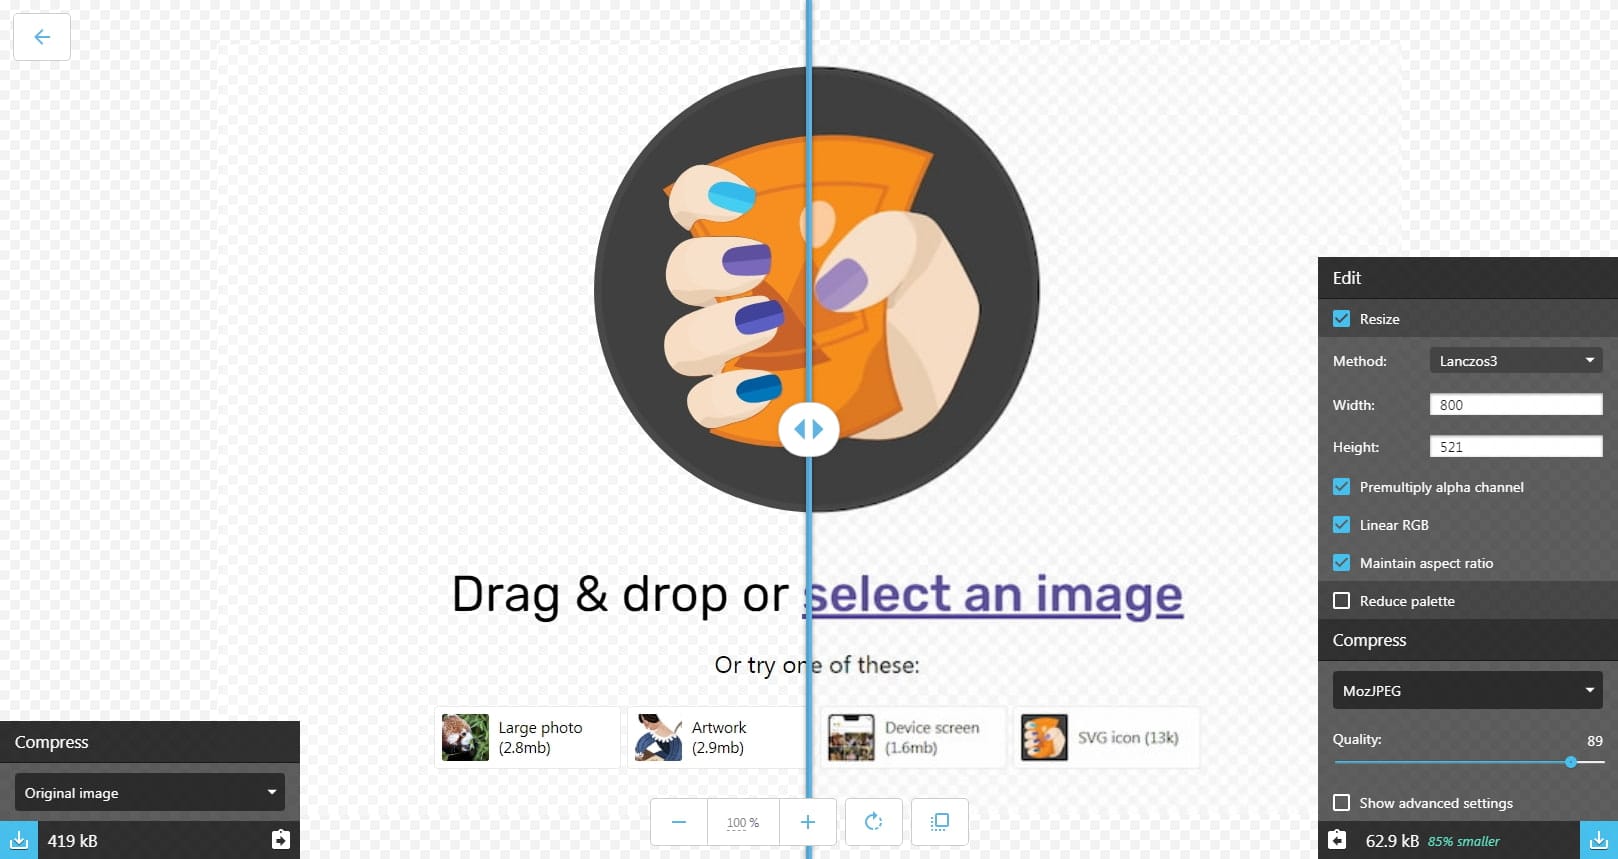The width and height of the screenshot is (1618, 859).
Task: Open the MozJPEG codec dropdown
Action: point(1467,691)
